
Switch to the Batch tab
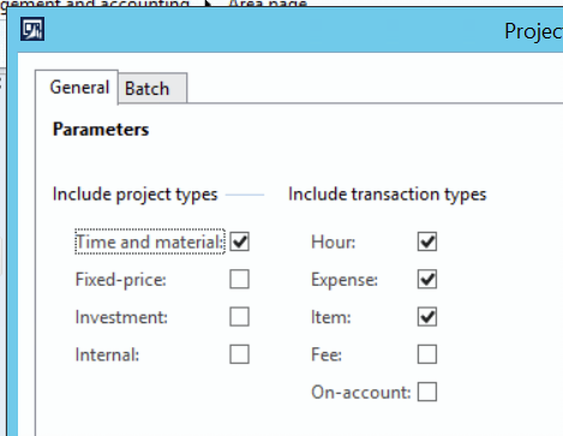tap(153, 88)
